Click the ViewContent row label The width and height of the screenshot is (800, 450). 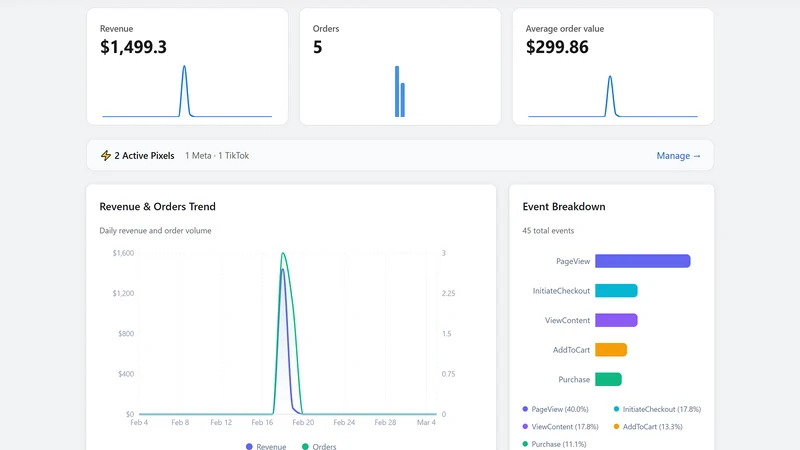pos(567,320)
